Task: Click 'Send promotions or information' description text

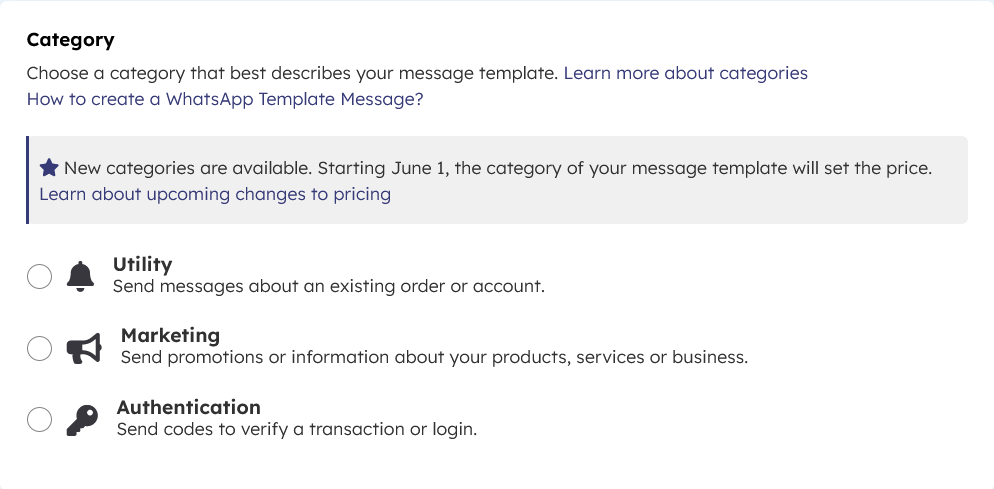Action: pyautogui.click(x=434, y=357)
